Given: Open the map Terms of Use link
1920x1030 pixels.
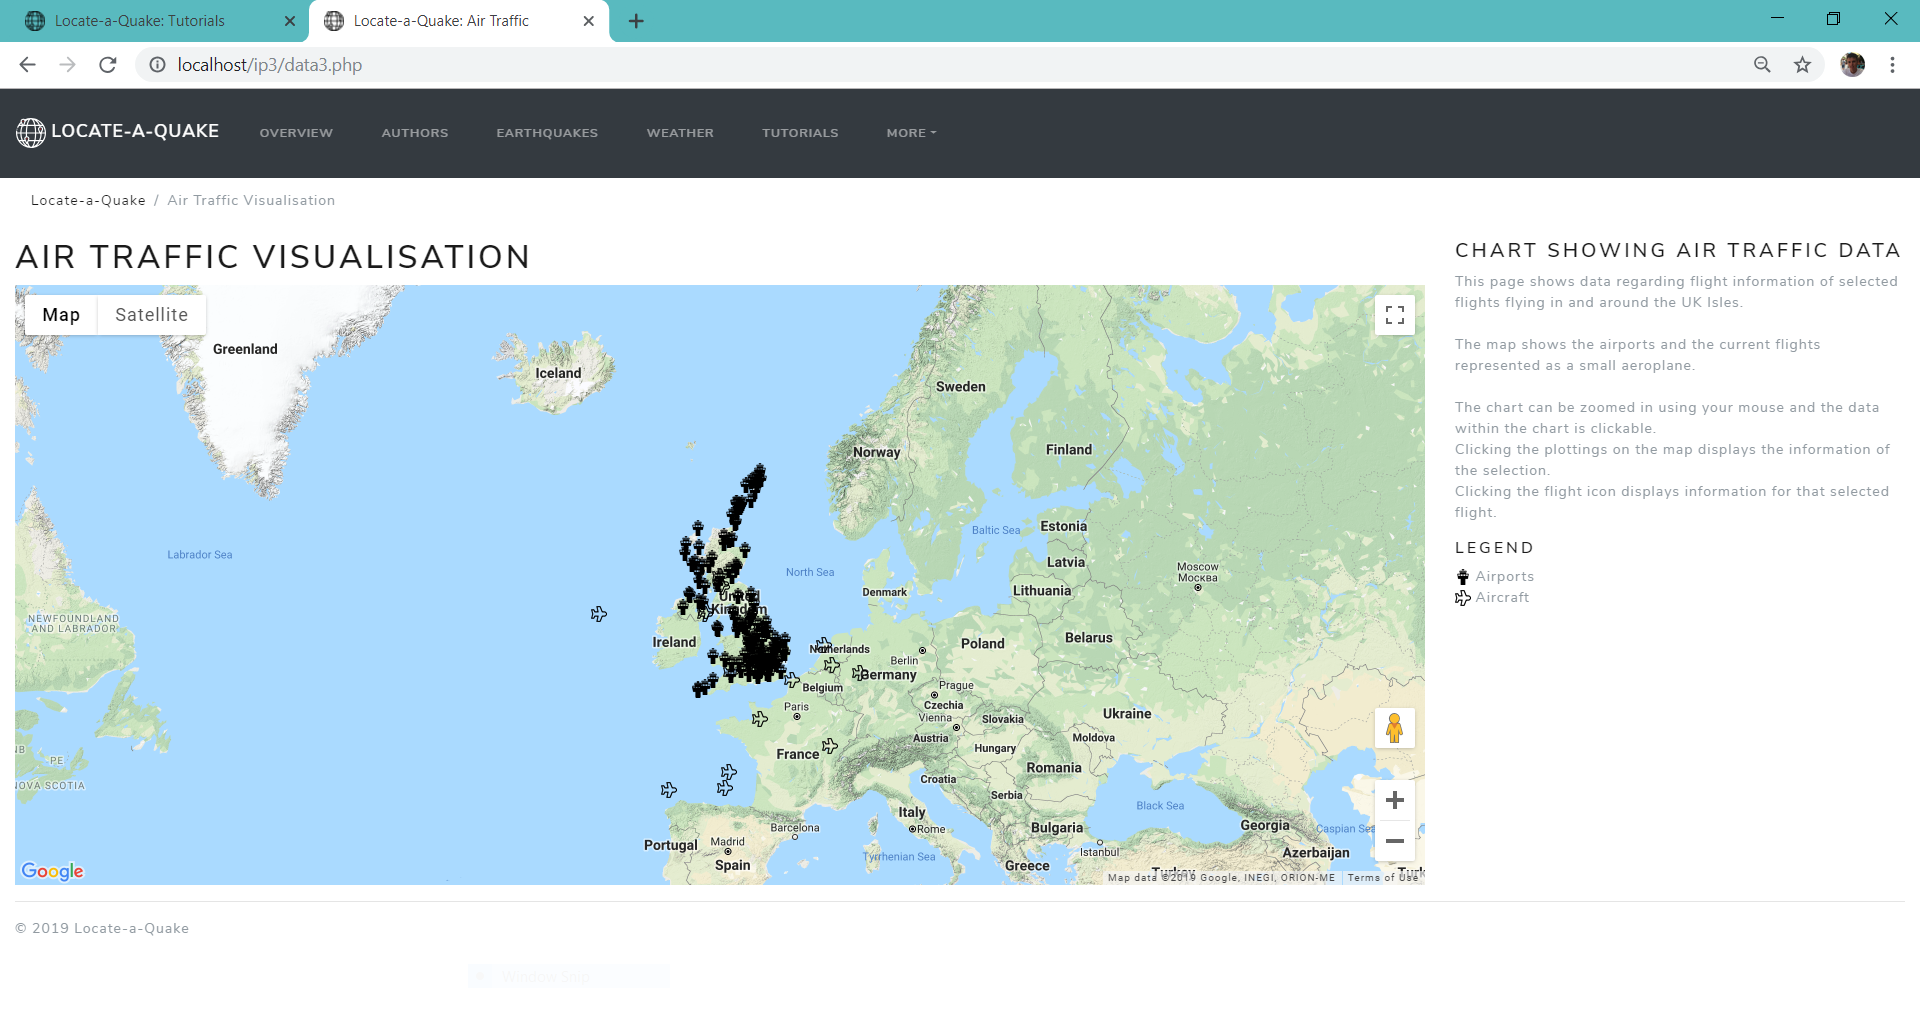Looking at the screenshot, I should (1382, 878).
